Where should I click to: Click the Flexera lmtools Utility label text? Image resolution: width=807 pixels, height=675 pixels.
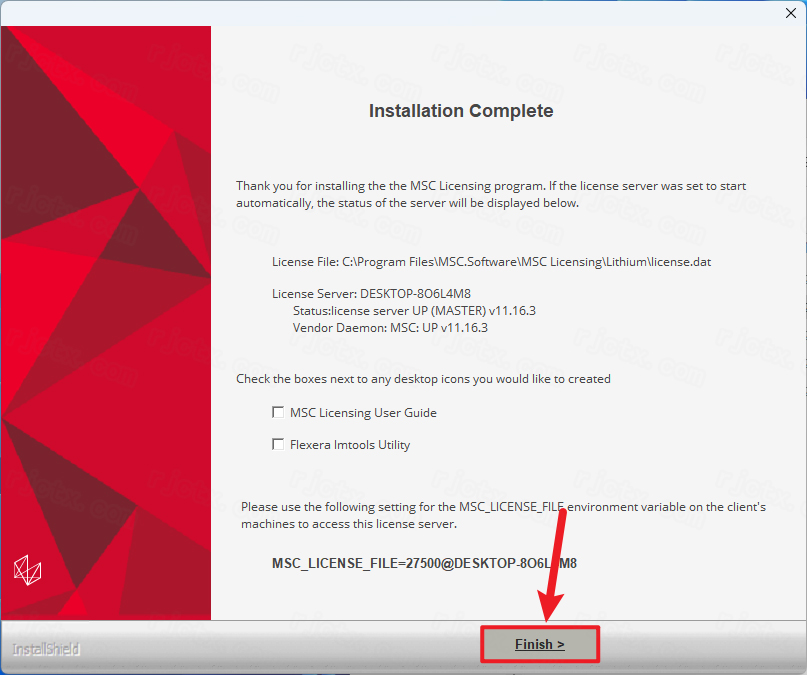(x=350, y=445)
